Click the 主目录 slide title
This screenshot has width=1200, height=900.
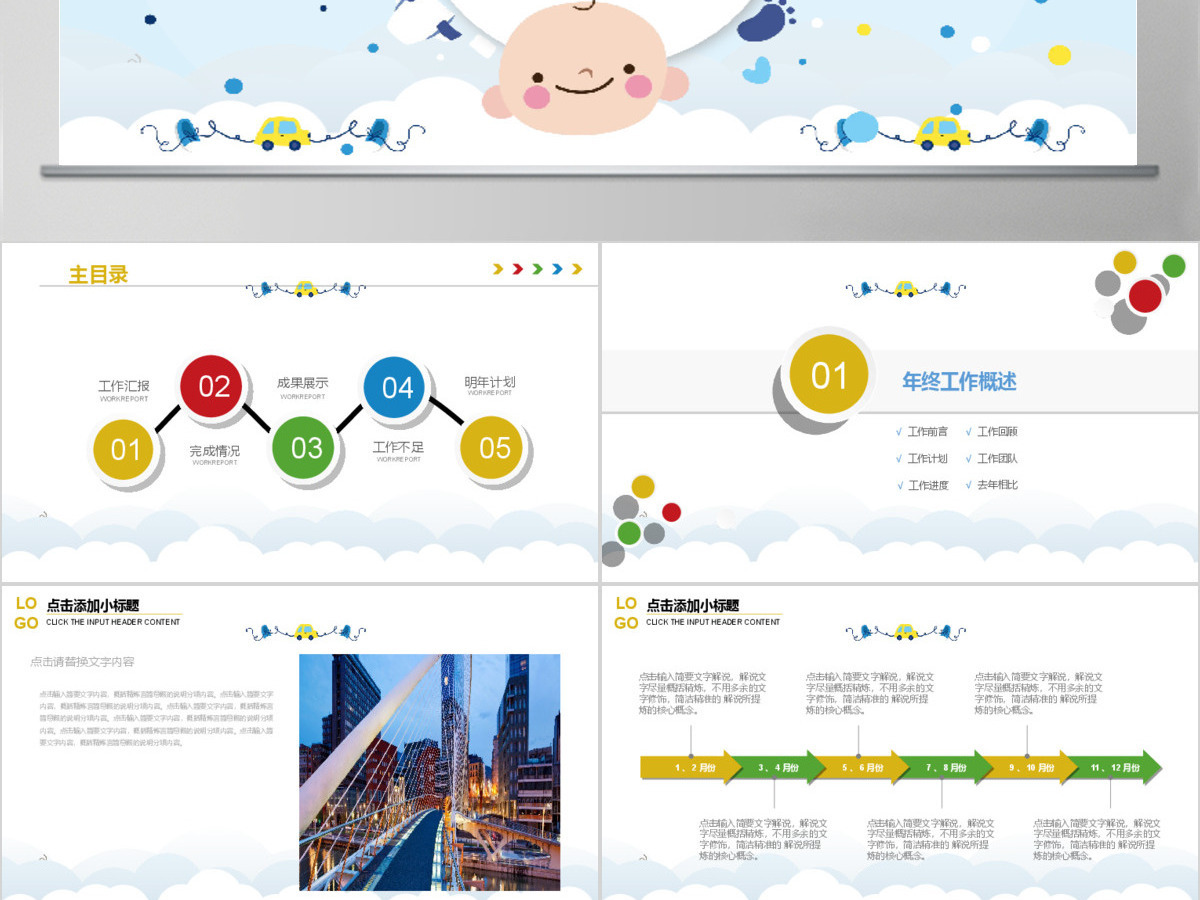[x=98, y=274]
